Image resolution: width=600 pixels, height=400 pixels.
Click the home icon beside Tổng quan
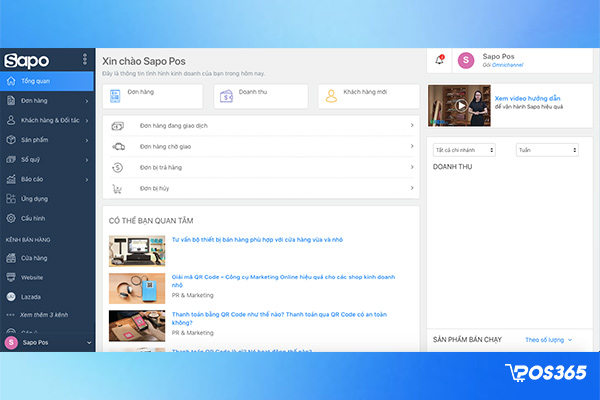pos(11,81)
